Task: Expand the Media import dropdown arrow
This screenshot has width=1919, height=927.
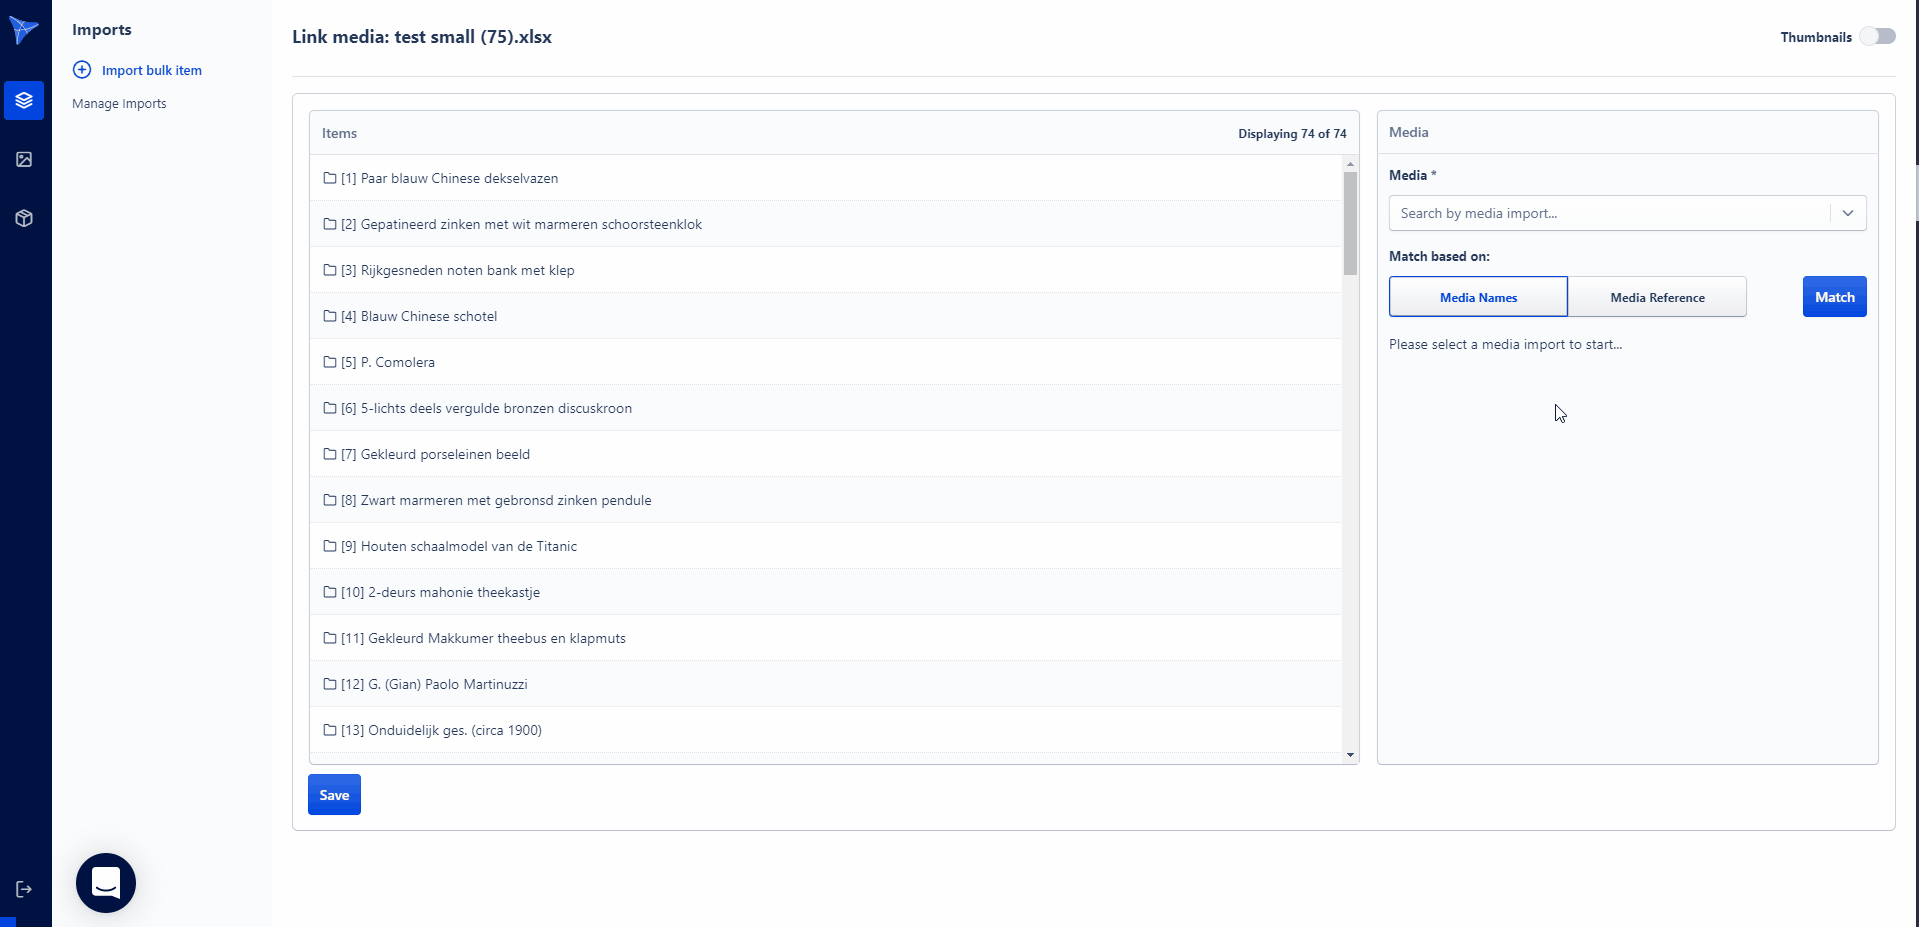Action: (1848, 213)
